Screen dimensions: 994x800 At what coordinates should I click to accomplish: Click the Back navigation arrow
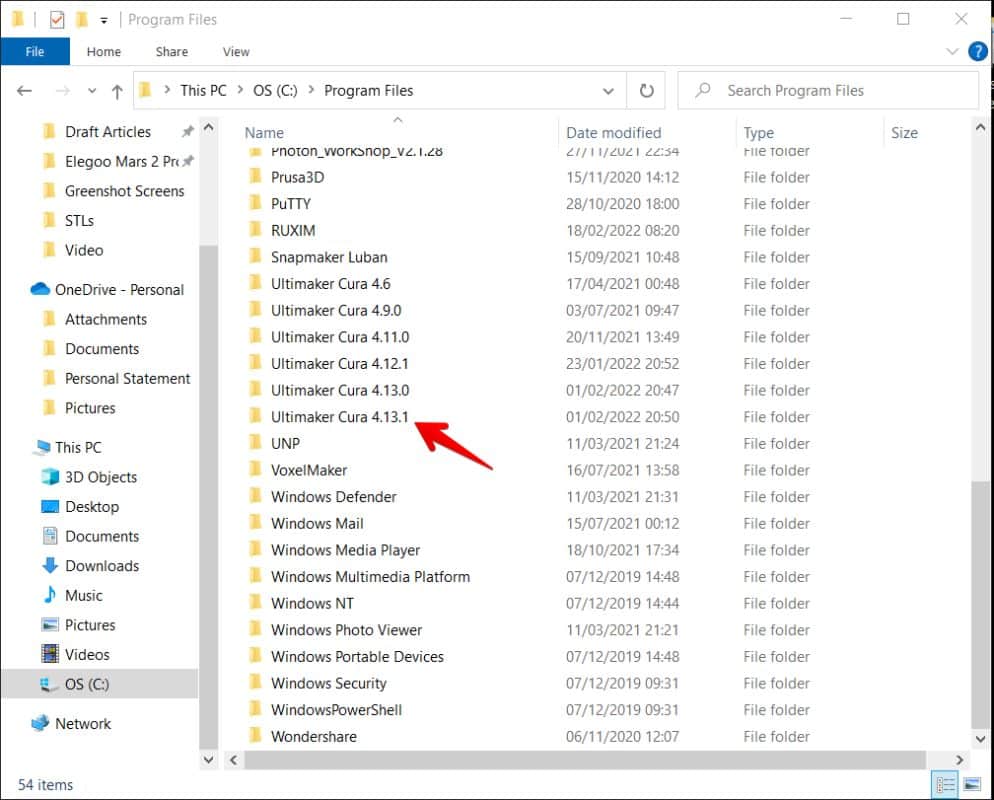[x=24, y=91]
